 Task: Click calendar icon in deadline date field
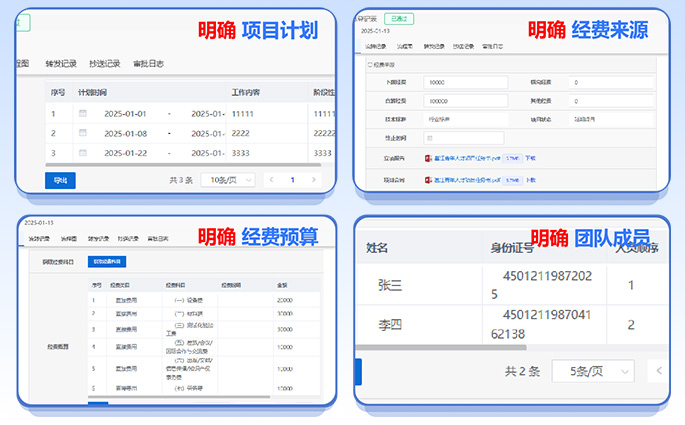[x=430, y=137]
